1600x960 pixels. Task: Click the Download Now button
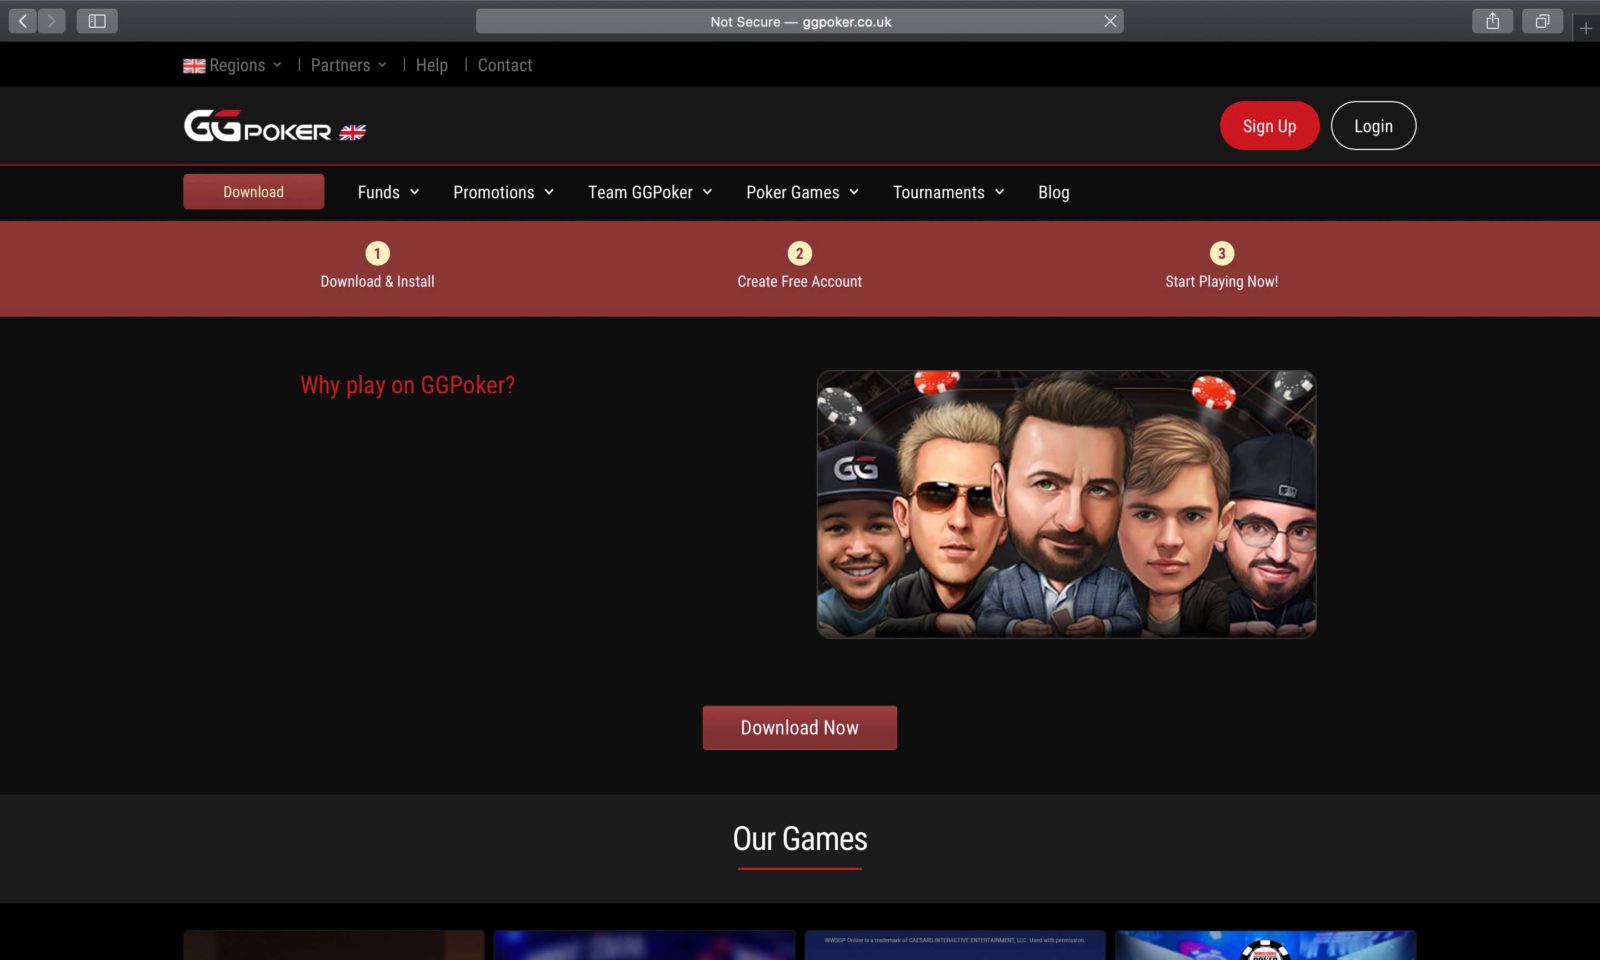click(799, 727)
